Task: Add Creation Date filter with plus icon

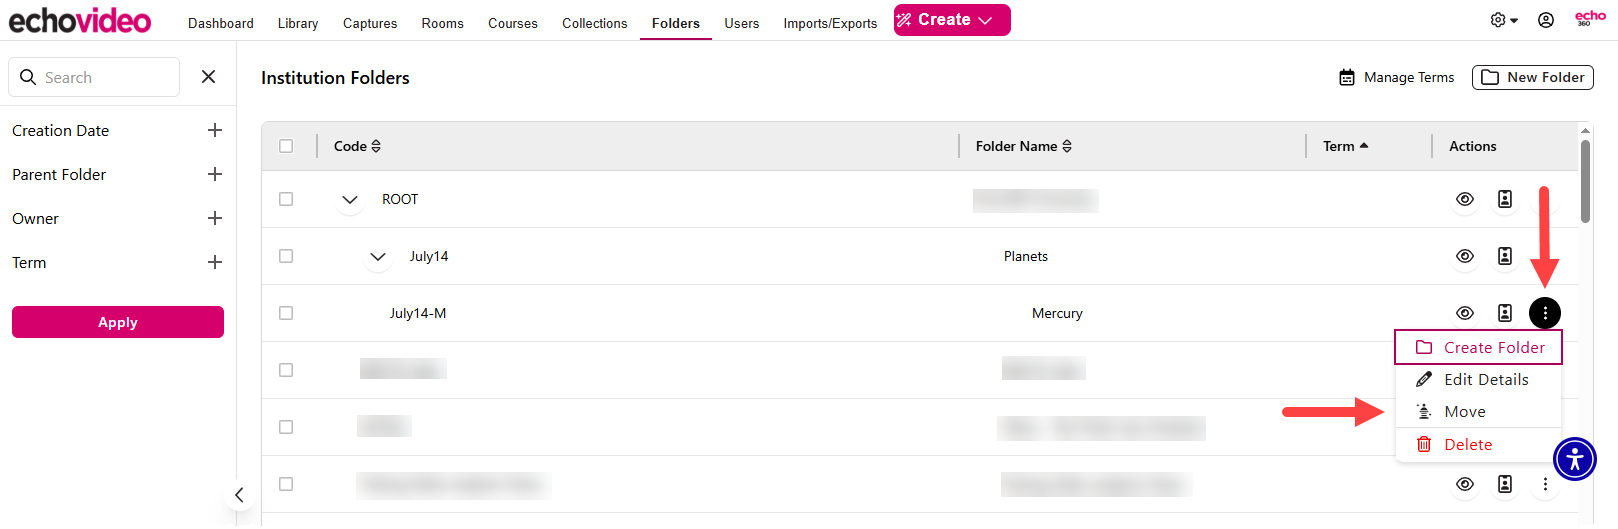Action: (x=214, y=130)
